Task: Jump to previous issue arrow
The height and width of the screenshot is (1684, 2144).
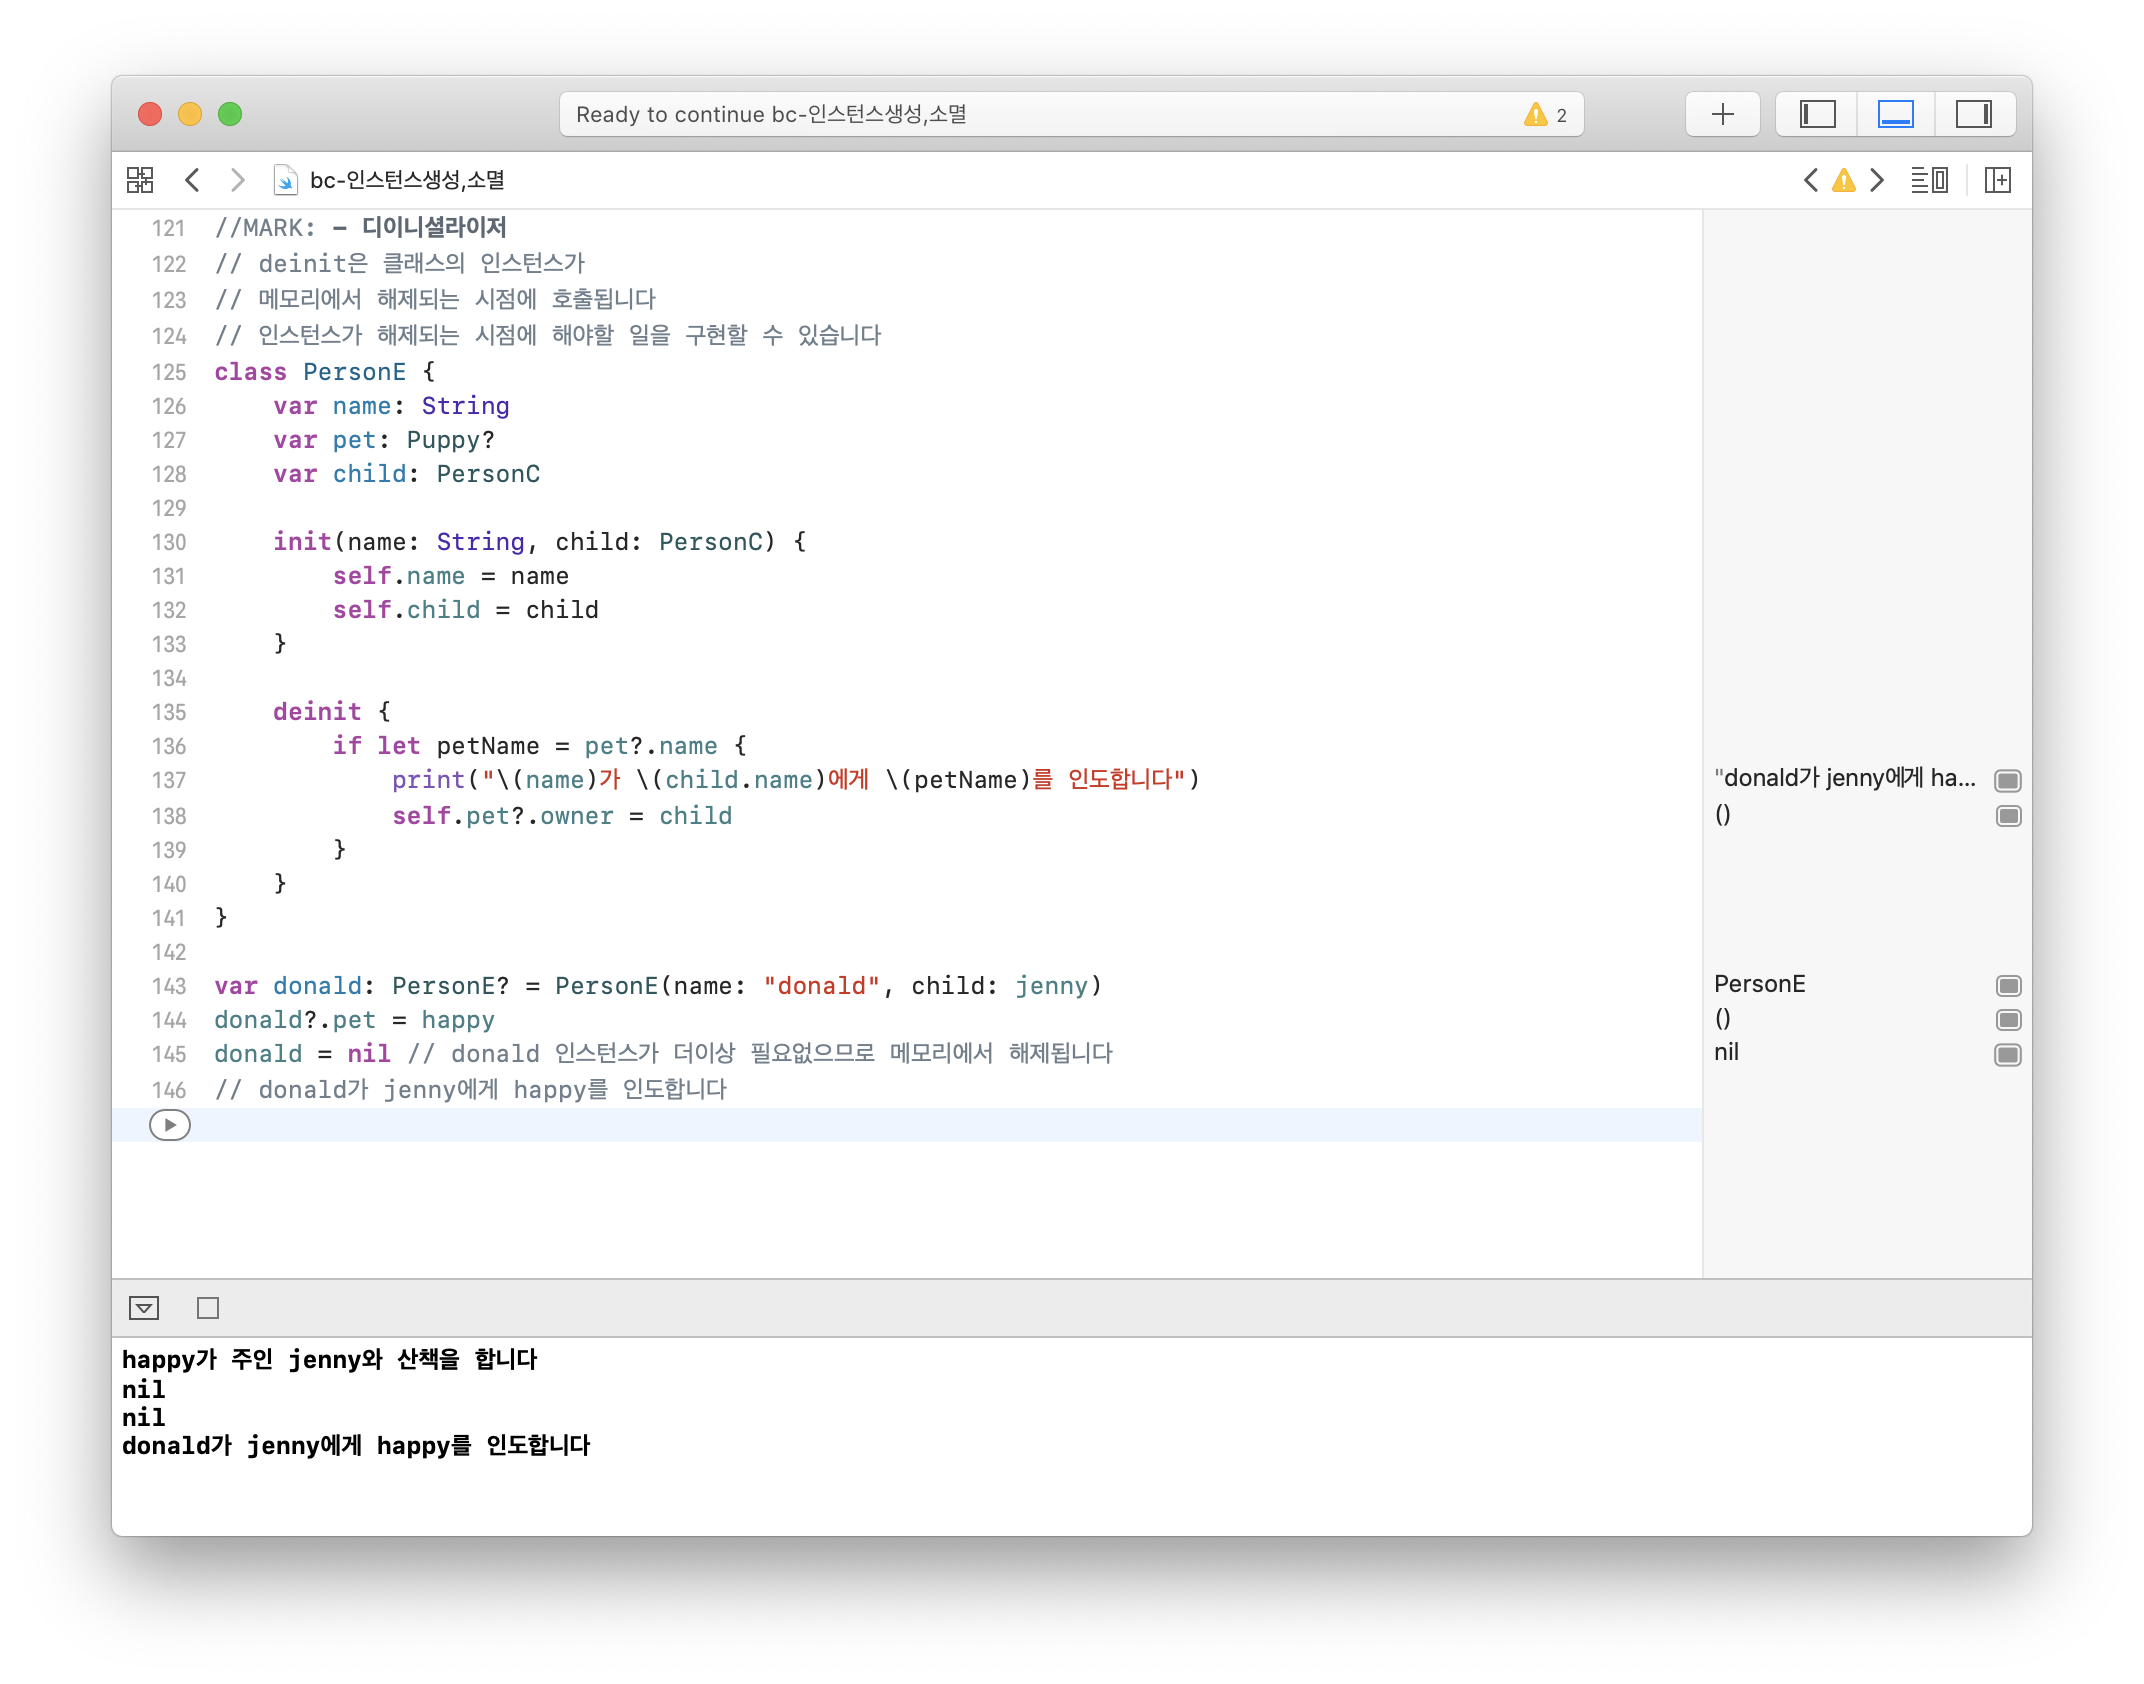Action: pos(1811,180)
